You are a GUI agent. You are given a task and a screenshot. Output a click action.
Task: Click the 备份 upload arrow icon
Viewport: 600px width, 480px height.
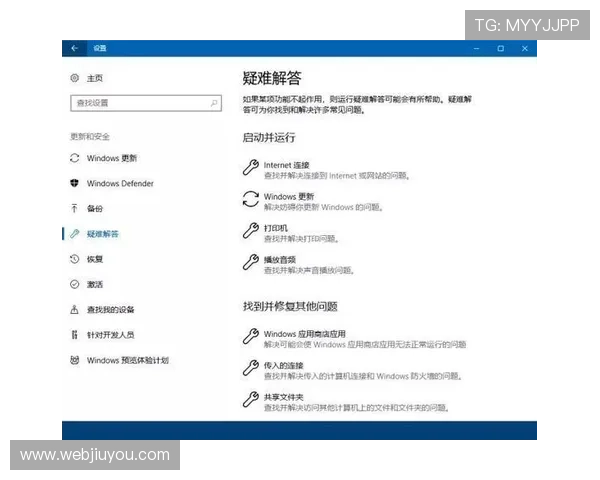[x=75, y=208]
